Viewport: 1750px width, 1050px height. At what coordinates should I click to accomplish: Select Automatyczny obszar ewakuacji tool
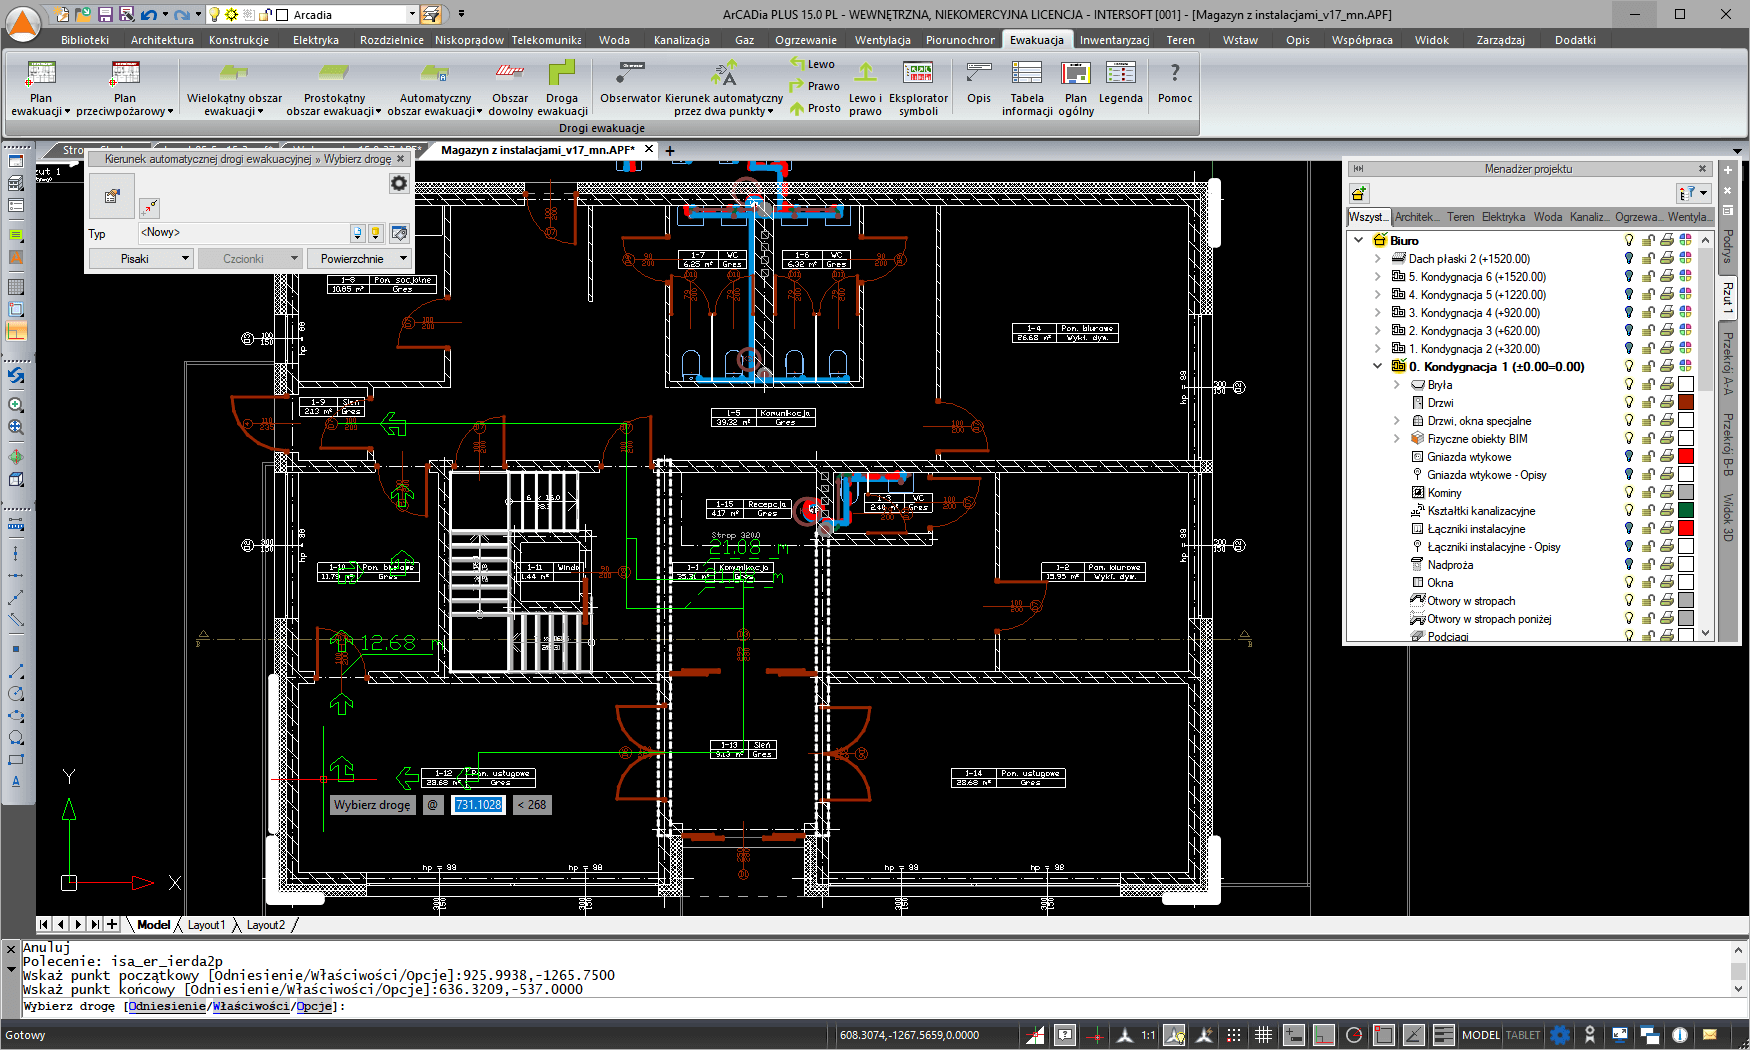point(435,88)
